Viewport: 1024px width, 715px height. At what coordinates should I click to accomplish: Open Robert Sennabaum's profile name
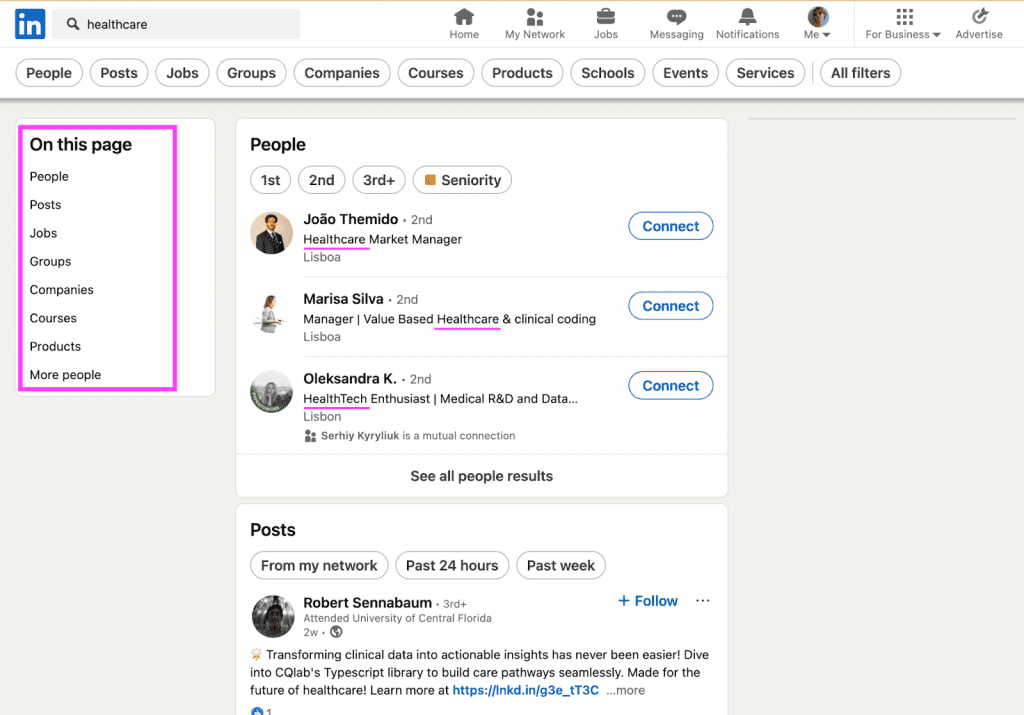tap(368, 603)
